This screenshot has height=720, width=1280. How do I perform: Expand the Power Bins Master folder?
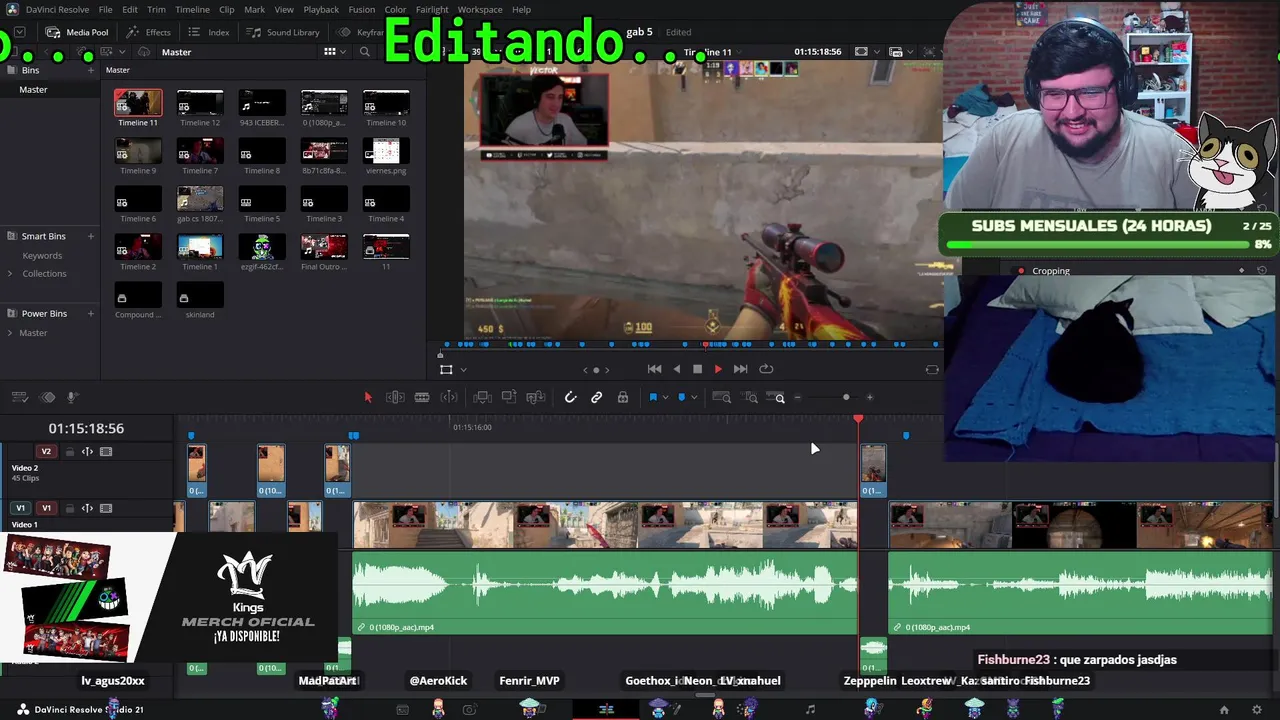(x=10, y=333)
